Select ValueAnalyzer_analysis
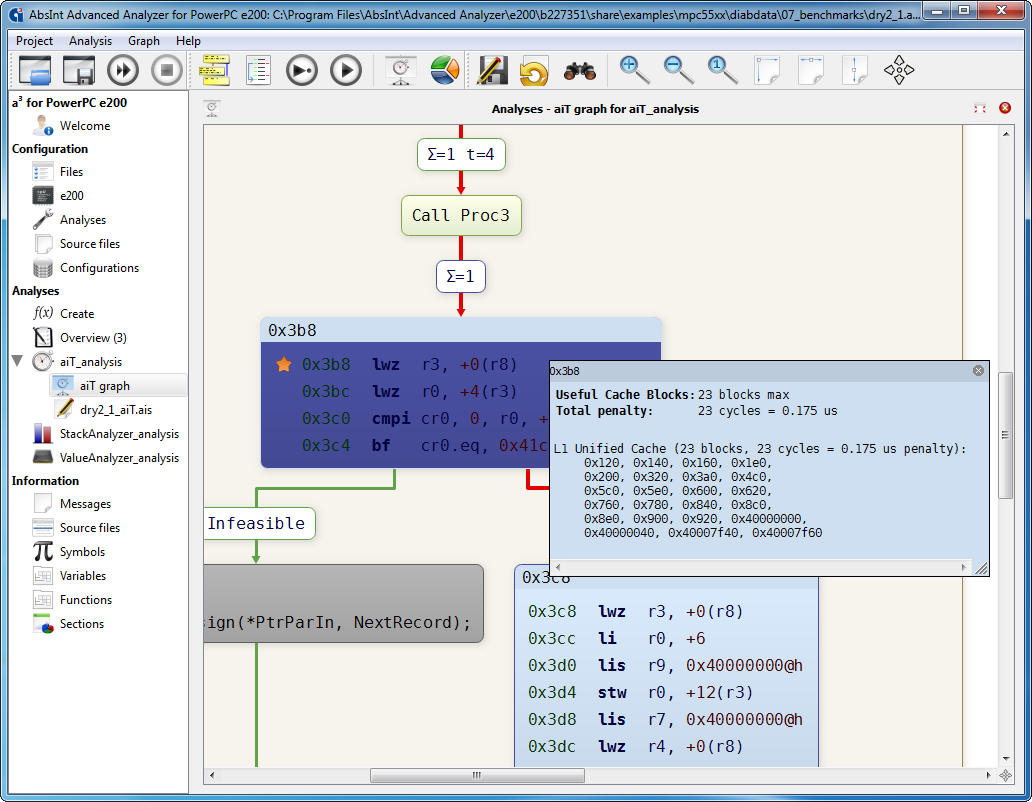The height and width of the screenshot is (802, 1032). point(119,458)
